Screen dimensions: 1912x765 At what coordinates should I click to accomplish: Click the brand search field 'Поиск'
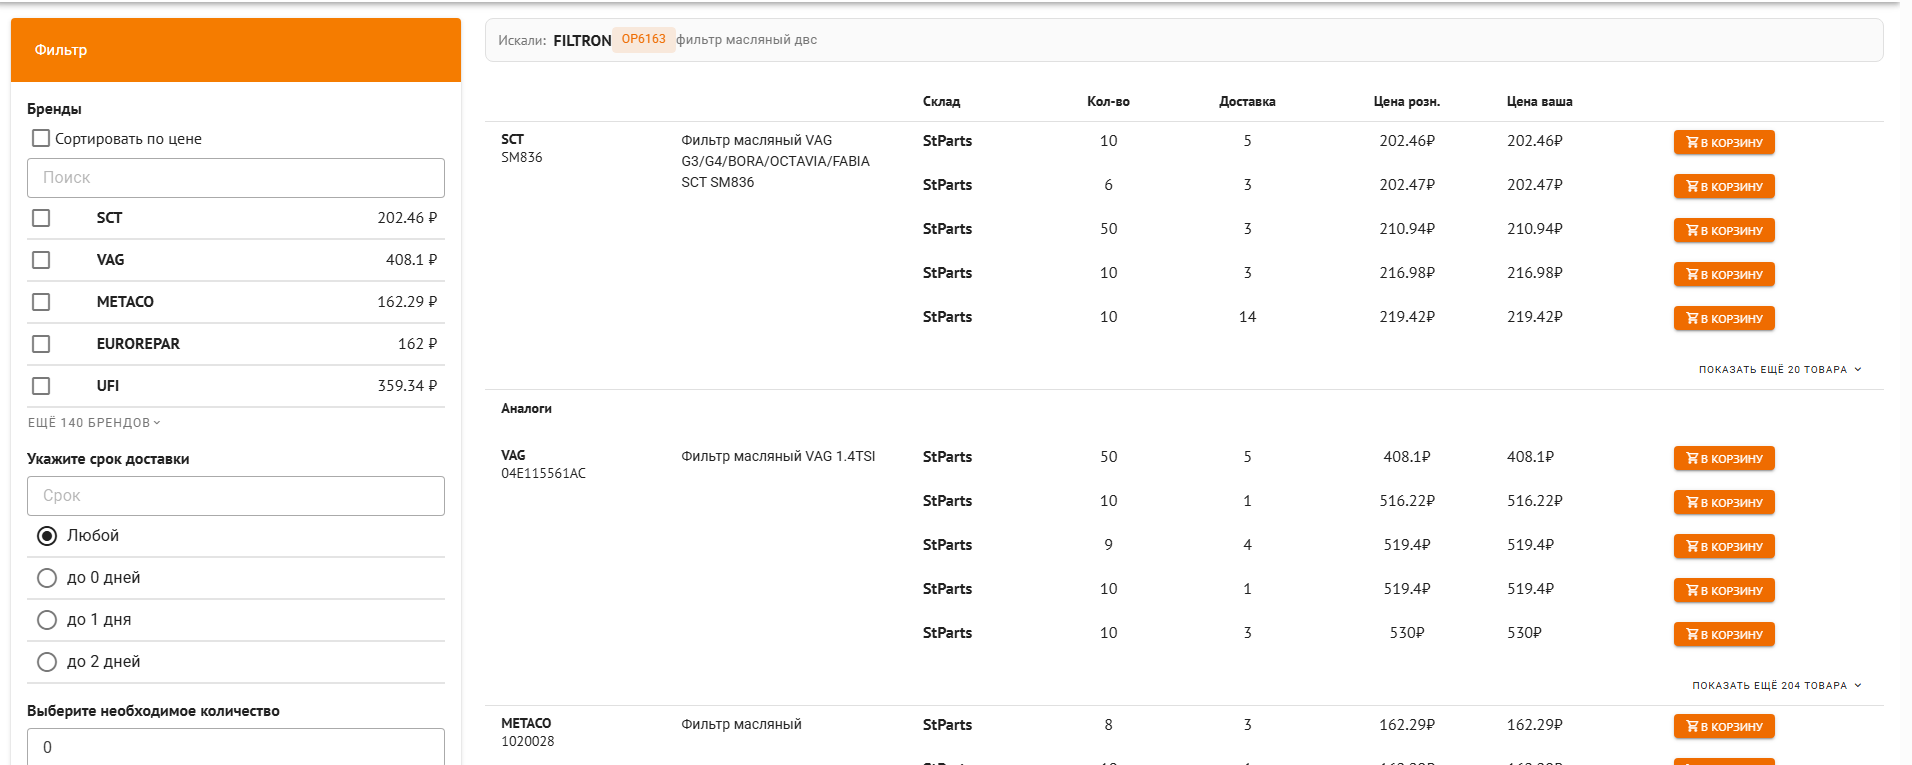pyautogui.click(x=236, y=178)
